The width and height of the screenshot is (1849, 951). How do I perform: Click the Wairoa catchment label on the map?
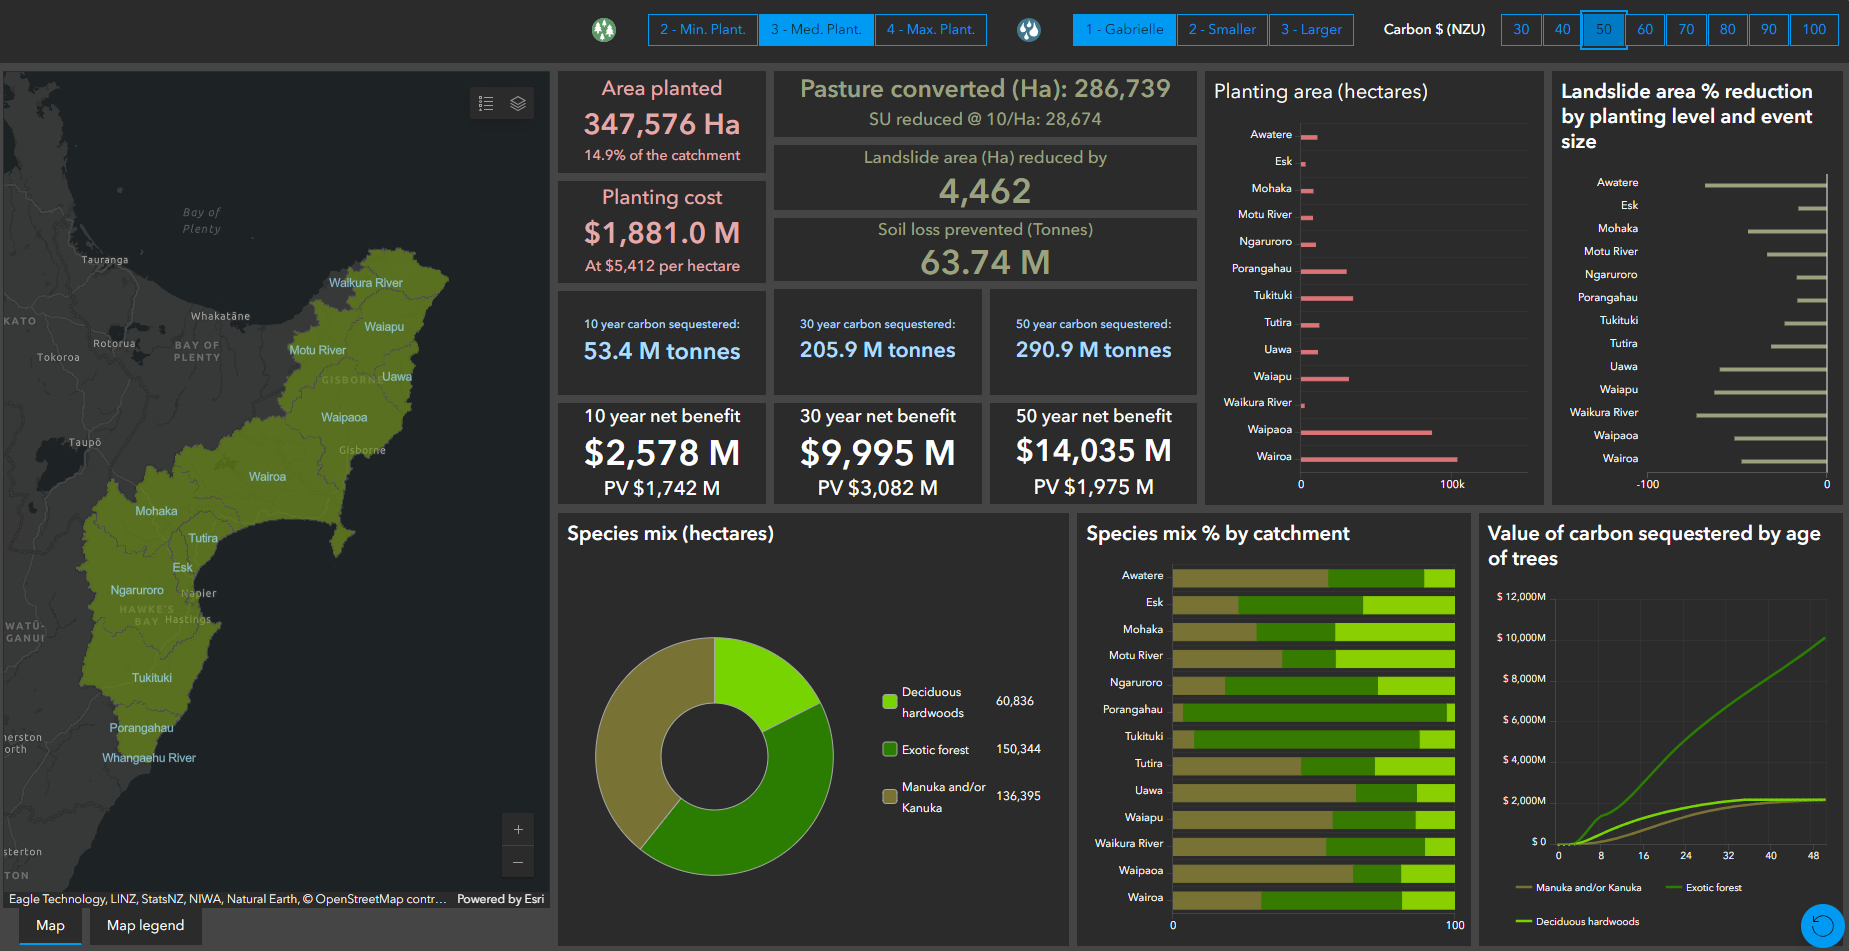pyautogui.click(x=268, y=477)
